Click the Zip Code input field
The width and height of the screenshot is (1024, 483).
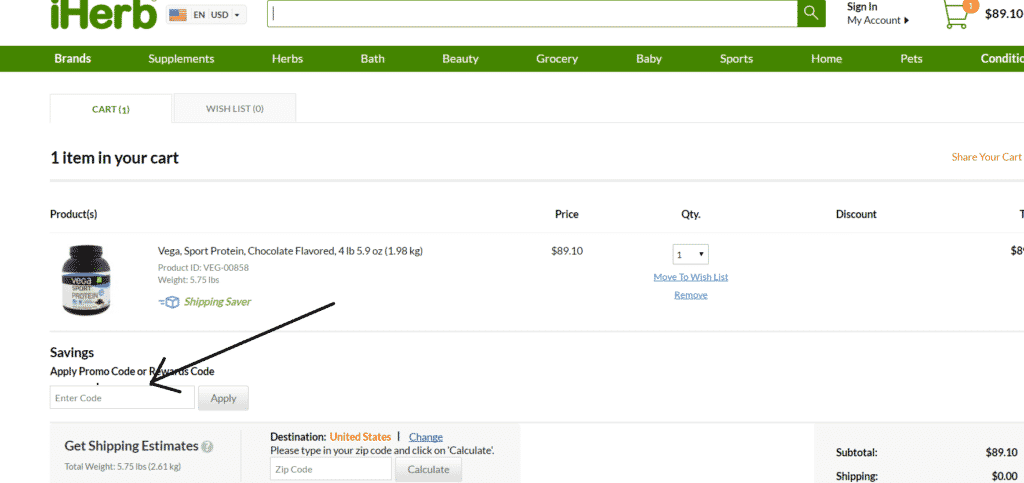pos(330,469)
